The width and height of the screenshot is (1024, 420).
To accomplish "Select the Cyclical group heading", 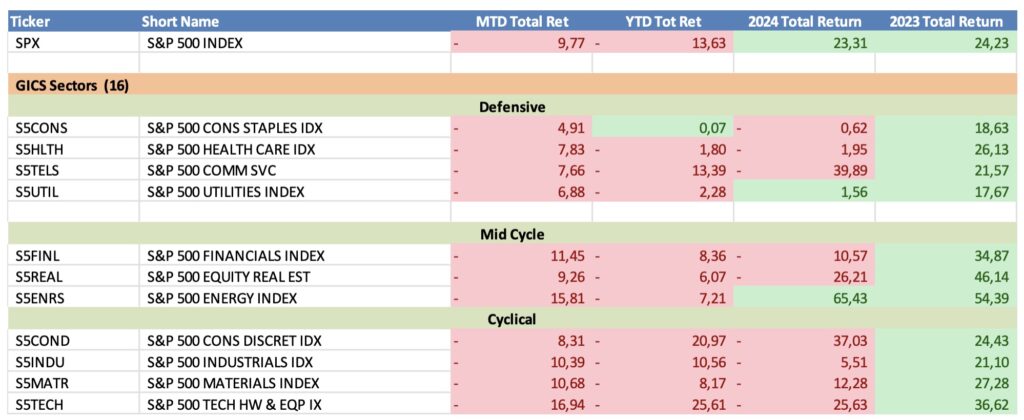I will tap(512, 319).
